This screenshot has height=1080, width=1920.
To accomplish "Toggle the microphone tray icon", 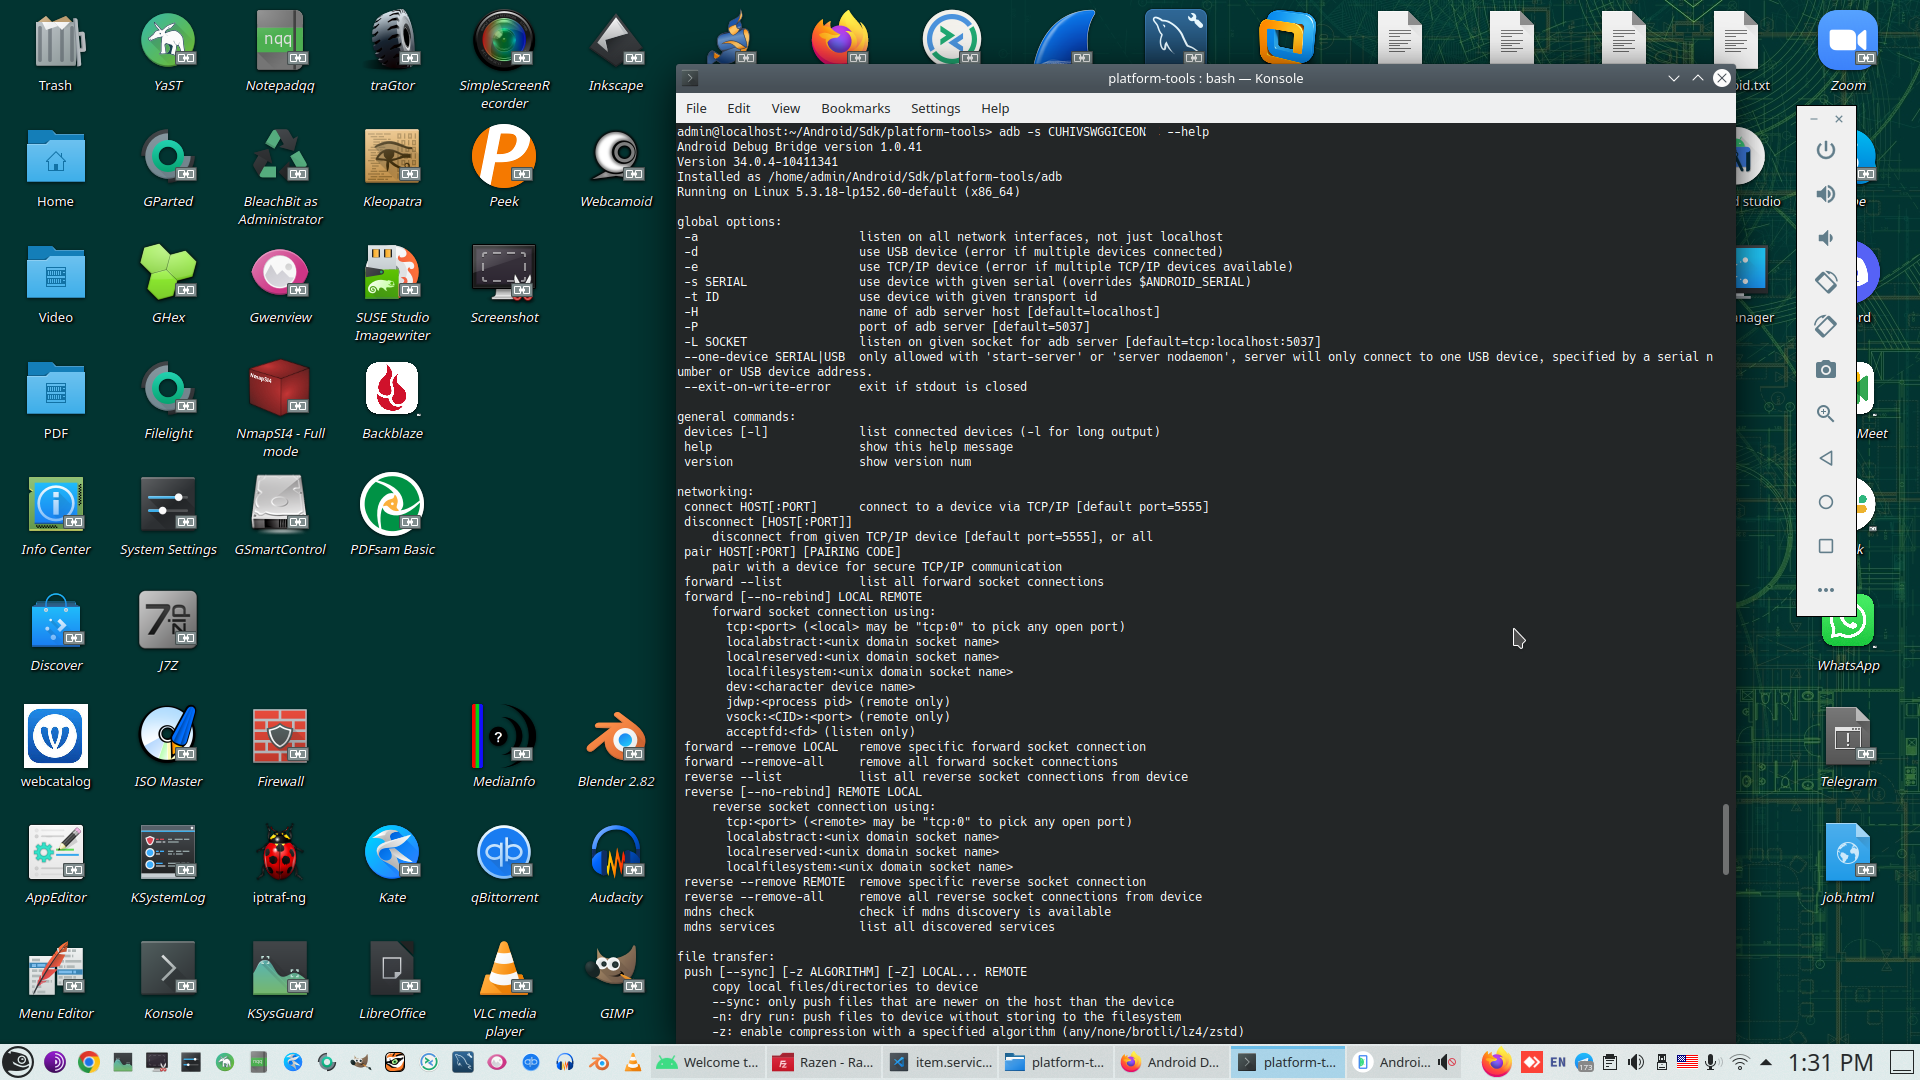I will (1711, 1062).
